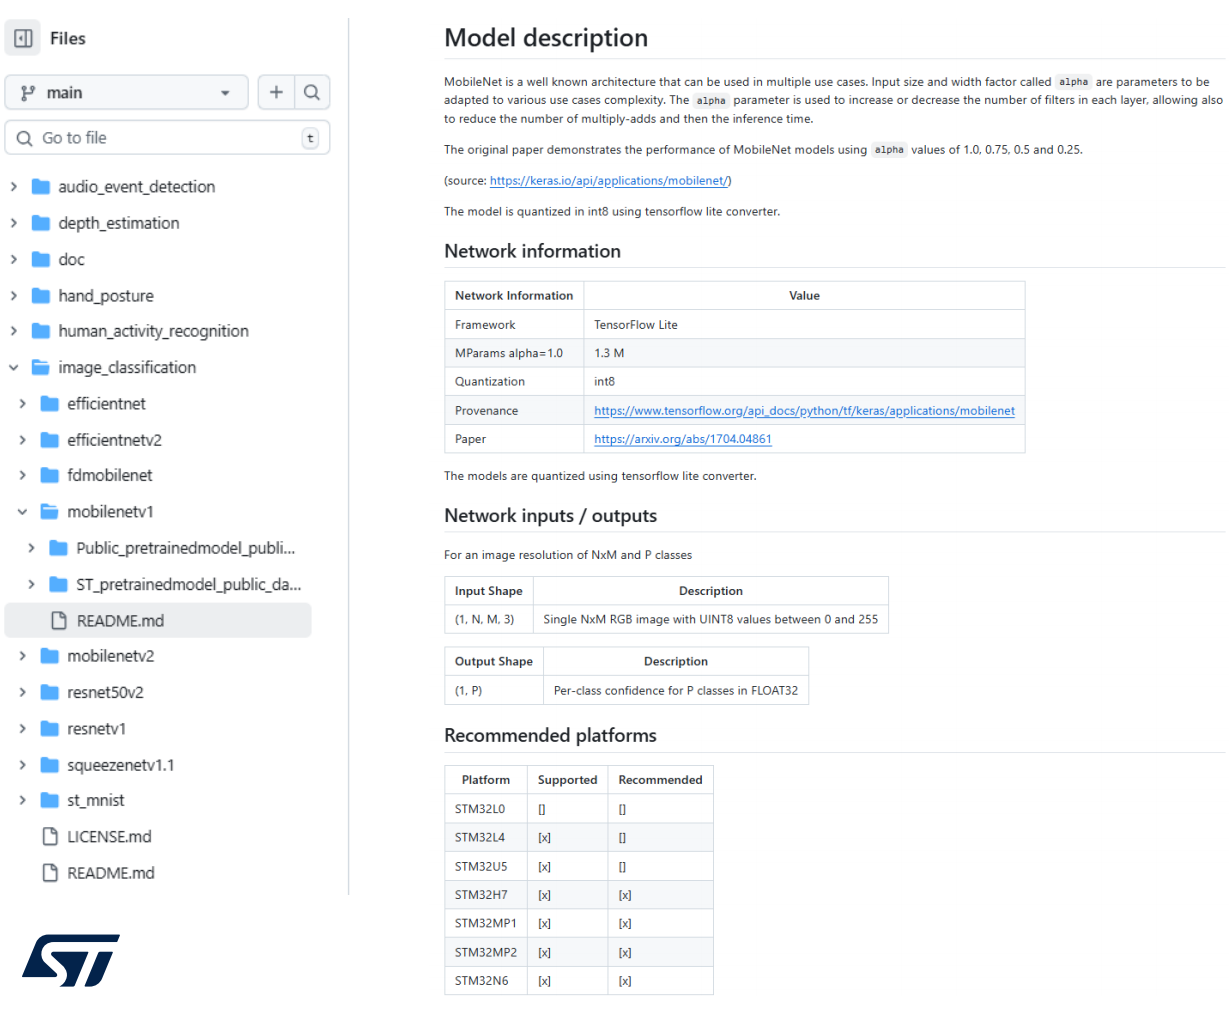
Task: Collapse the image_classification folder chevron
Action: (14, 368)
